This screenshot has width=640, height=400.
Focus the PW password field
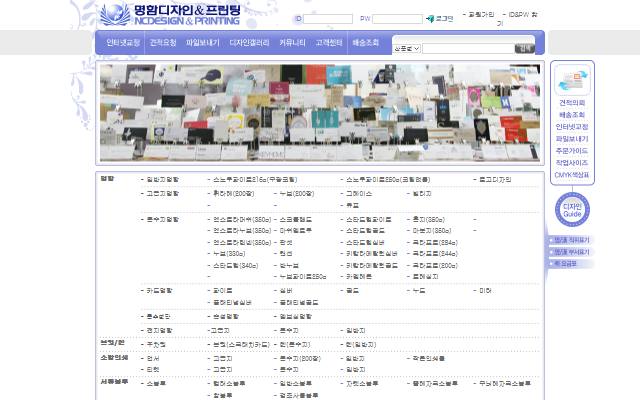click(x=397, y=19)
